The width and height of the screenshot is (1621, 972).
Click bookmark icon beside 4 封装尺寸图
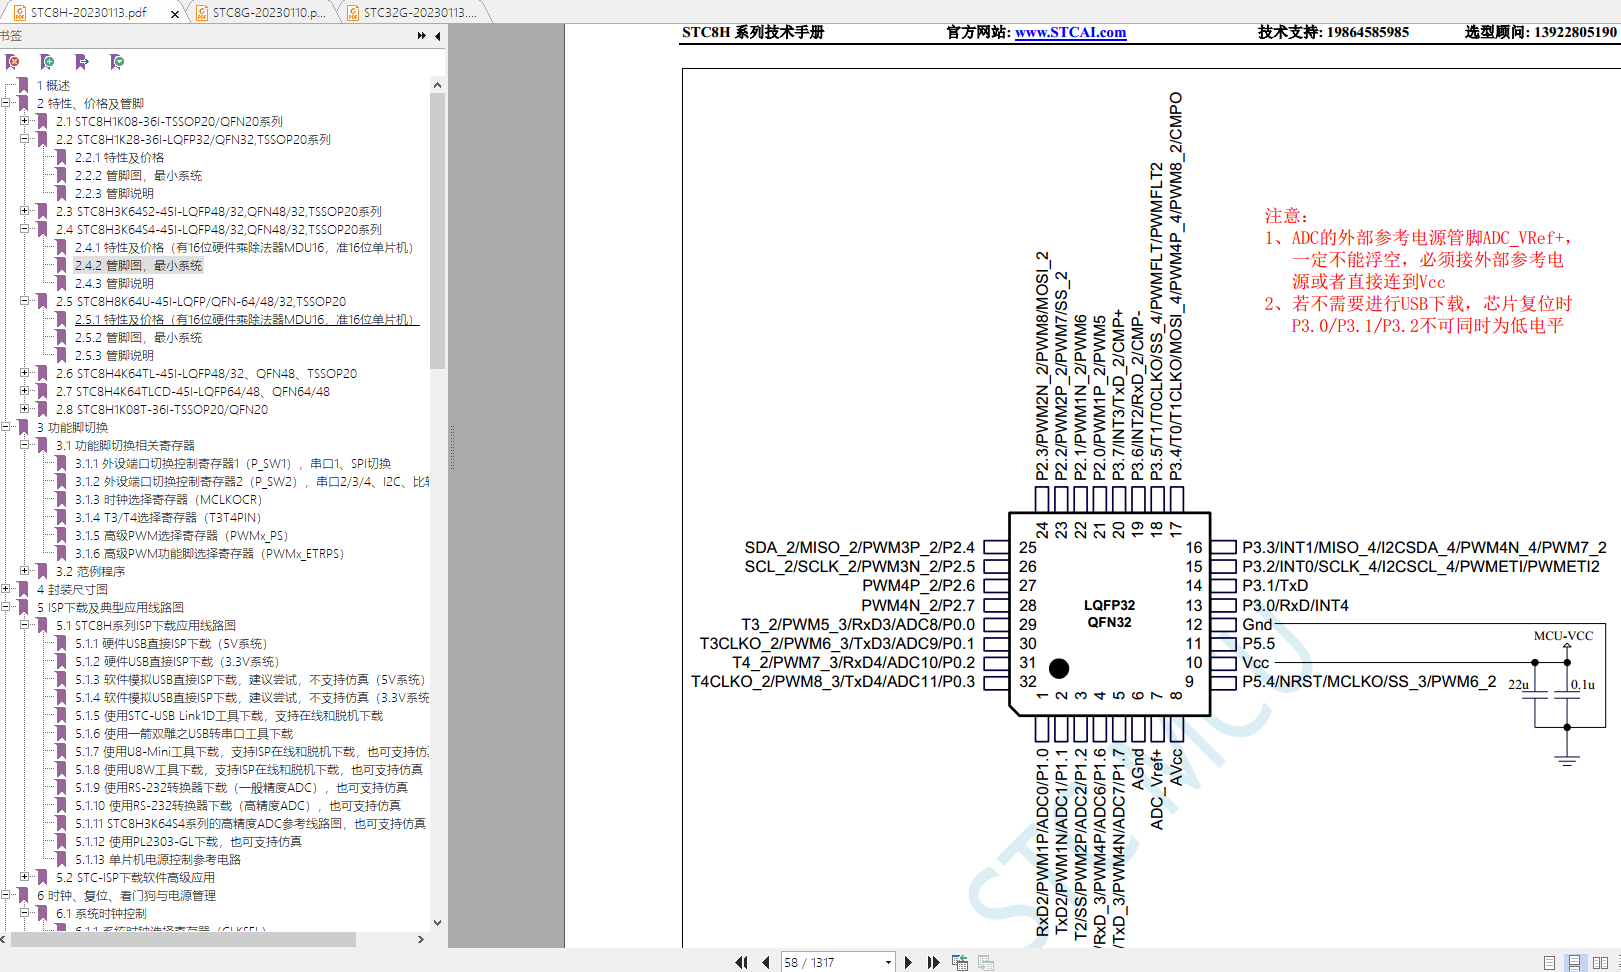23,589
